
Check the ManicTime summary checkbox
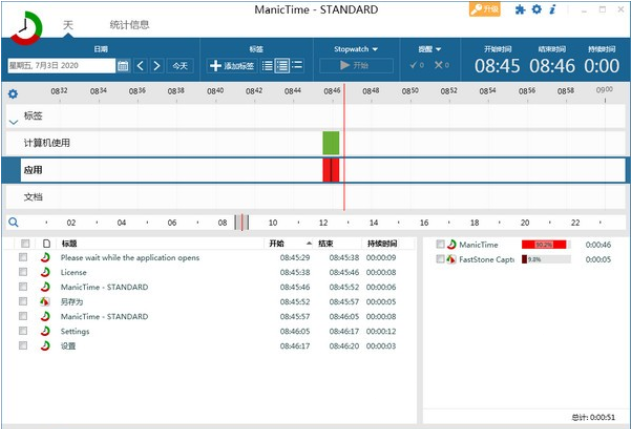[x=440, y=244]
